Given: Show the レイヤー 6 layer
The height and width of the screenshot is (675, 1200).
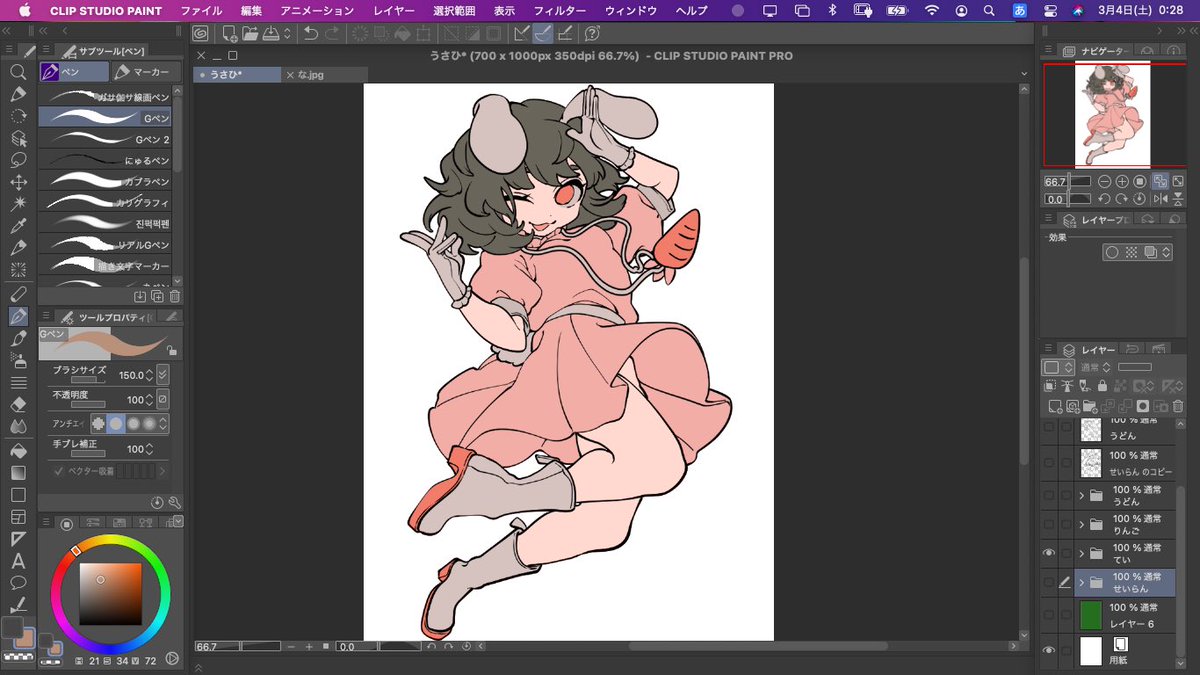Looking at the screenshot, I should pos(1049,615).
